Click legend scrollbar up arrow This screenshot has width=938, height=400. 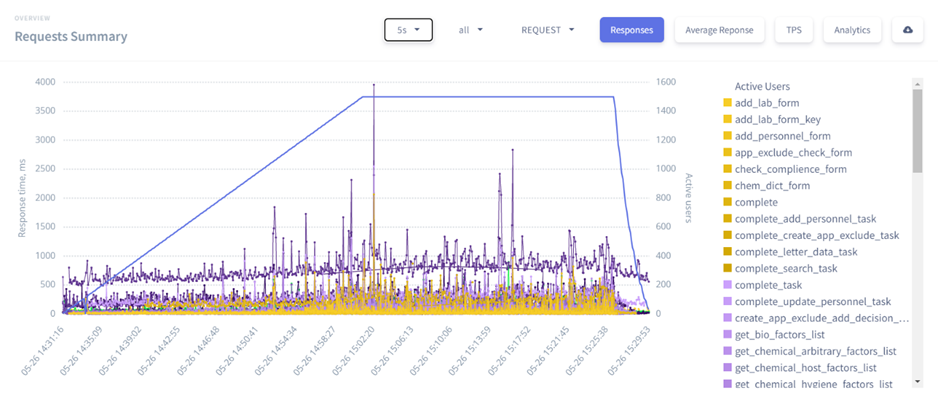(x=917, y=83)
